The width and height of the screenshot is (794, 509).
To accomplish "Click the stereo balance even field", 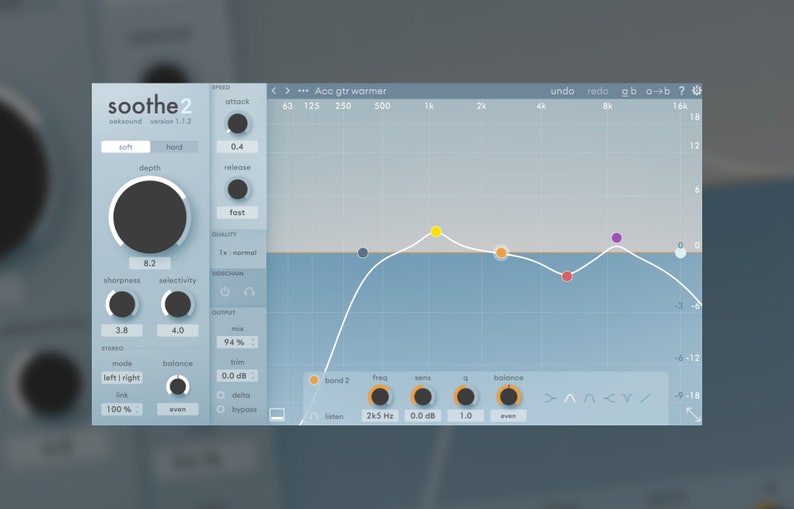I will (x=178, y=409).
